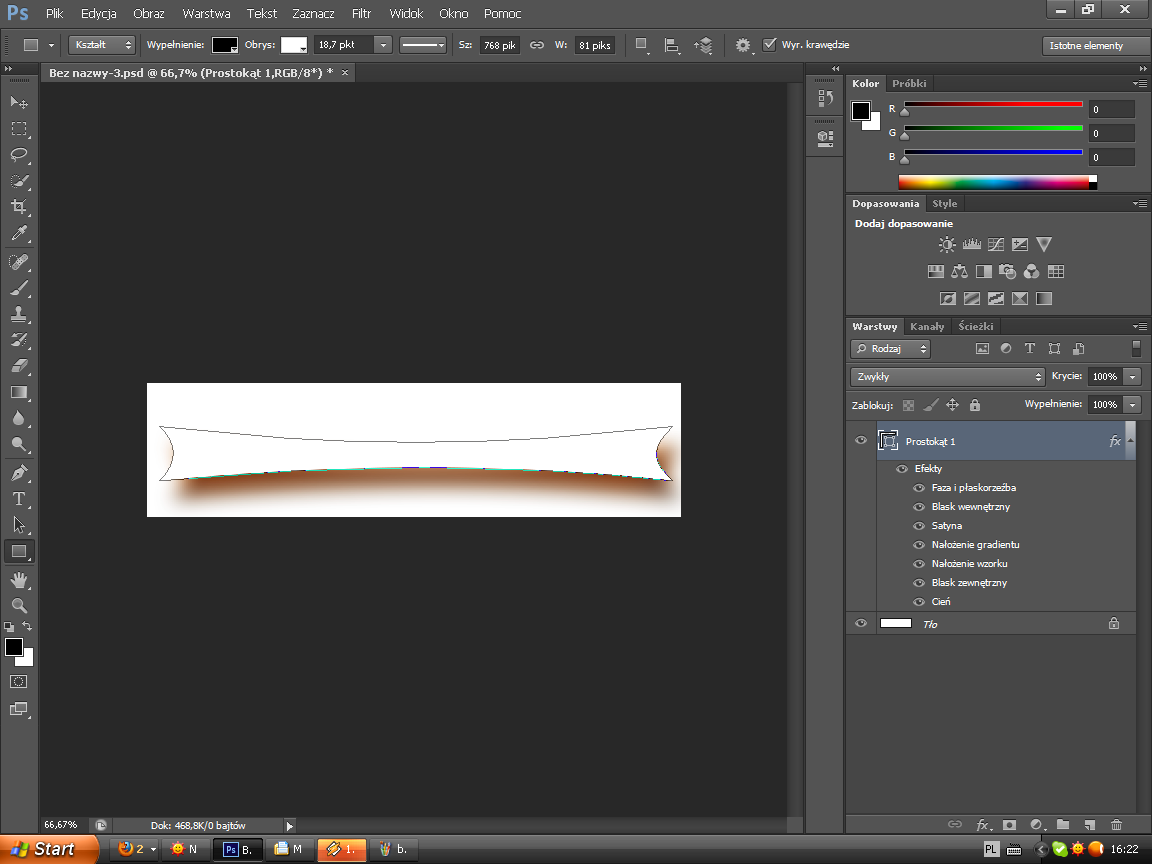Select the Eraser tool
Viewport: 1152px width, 864px height.
[19, 366]
